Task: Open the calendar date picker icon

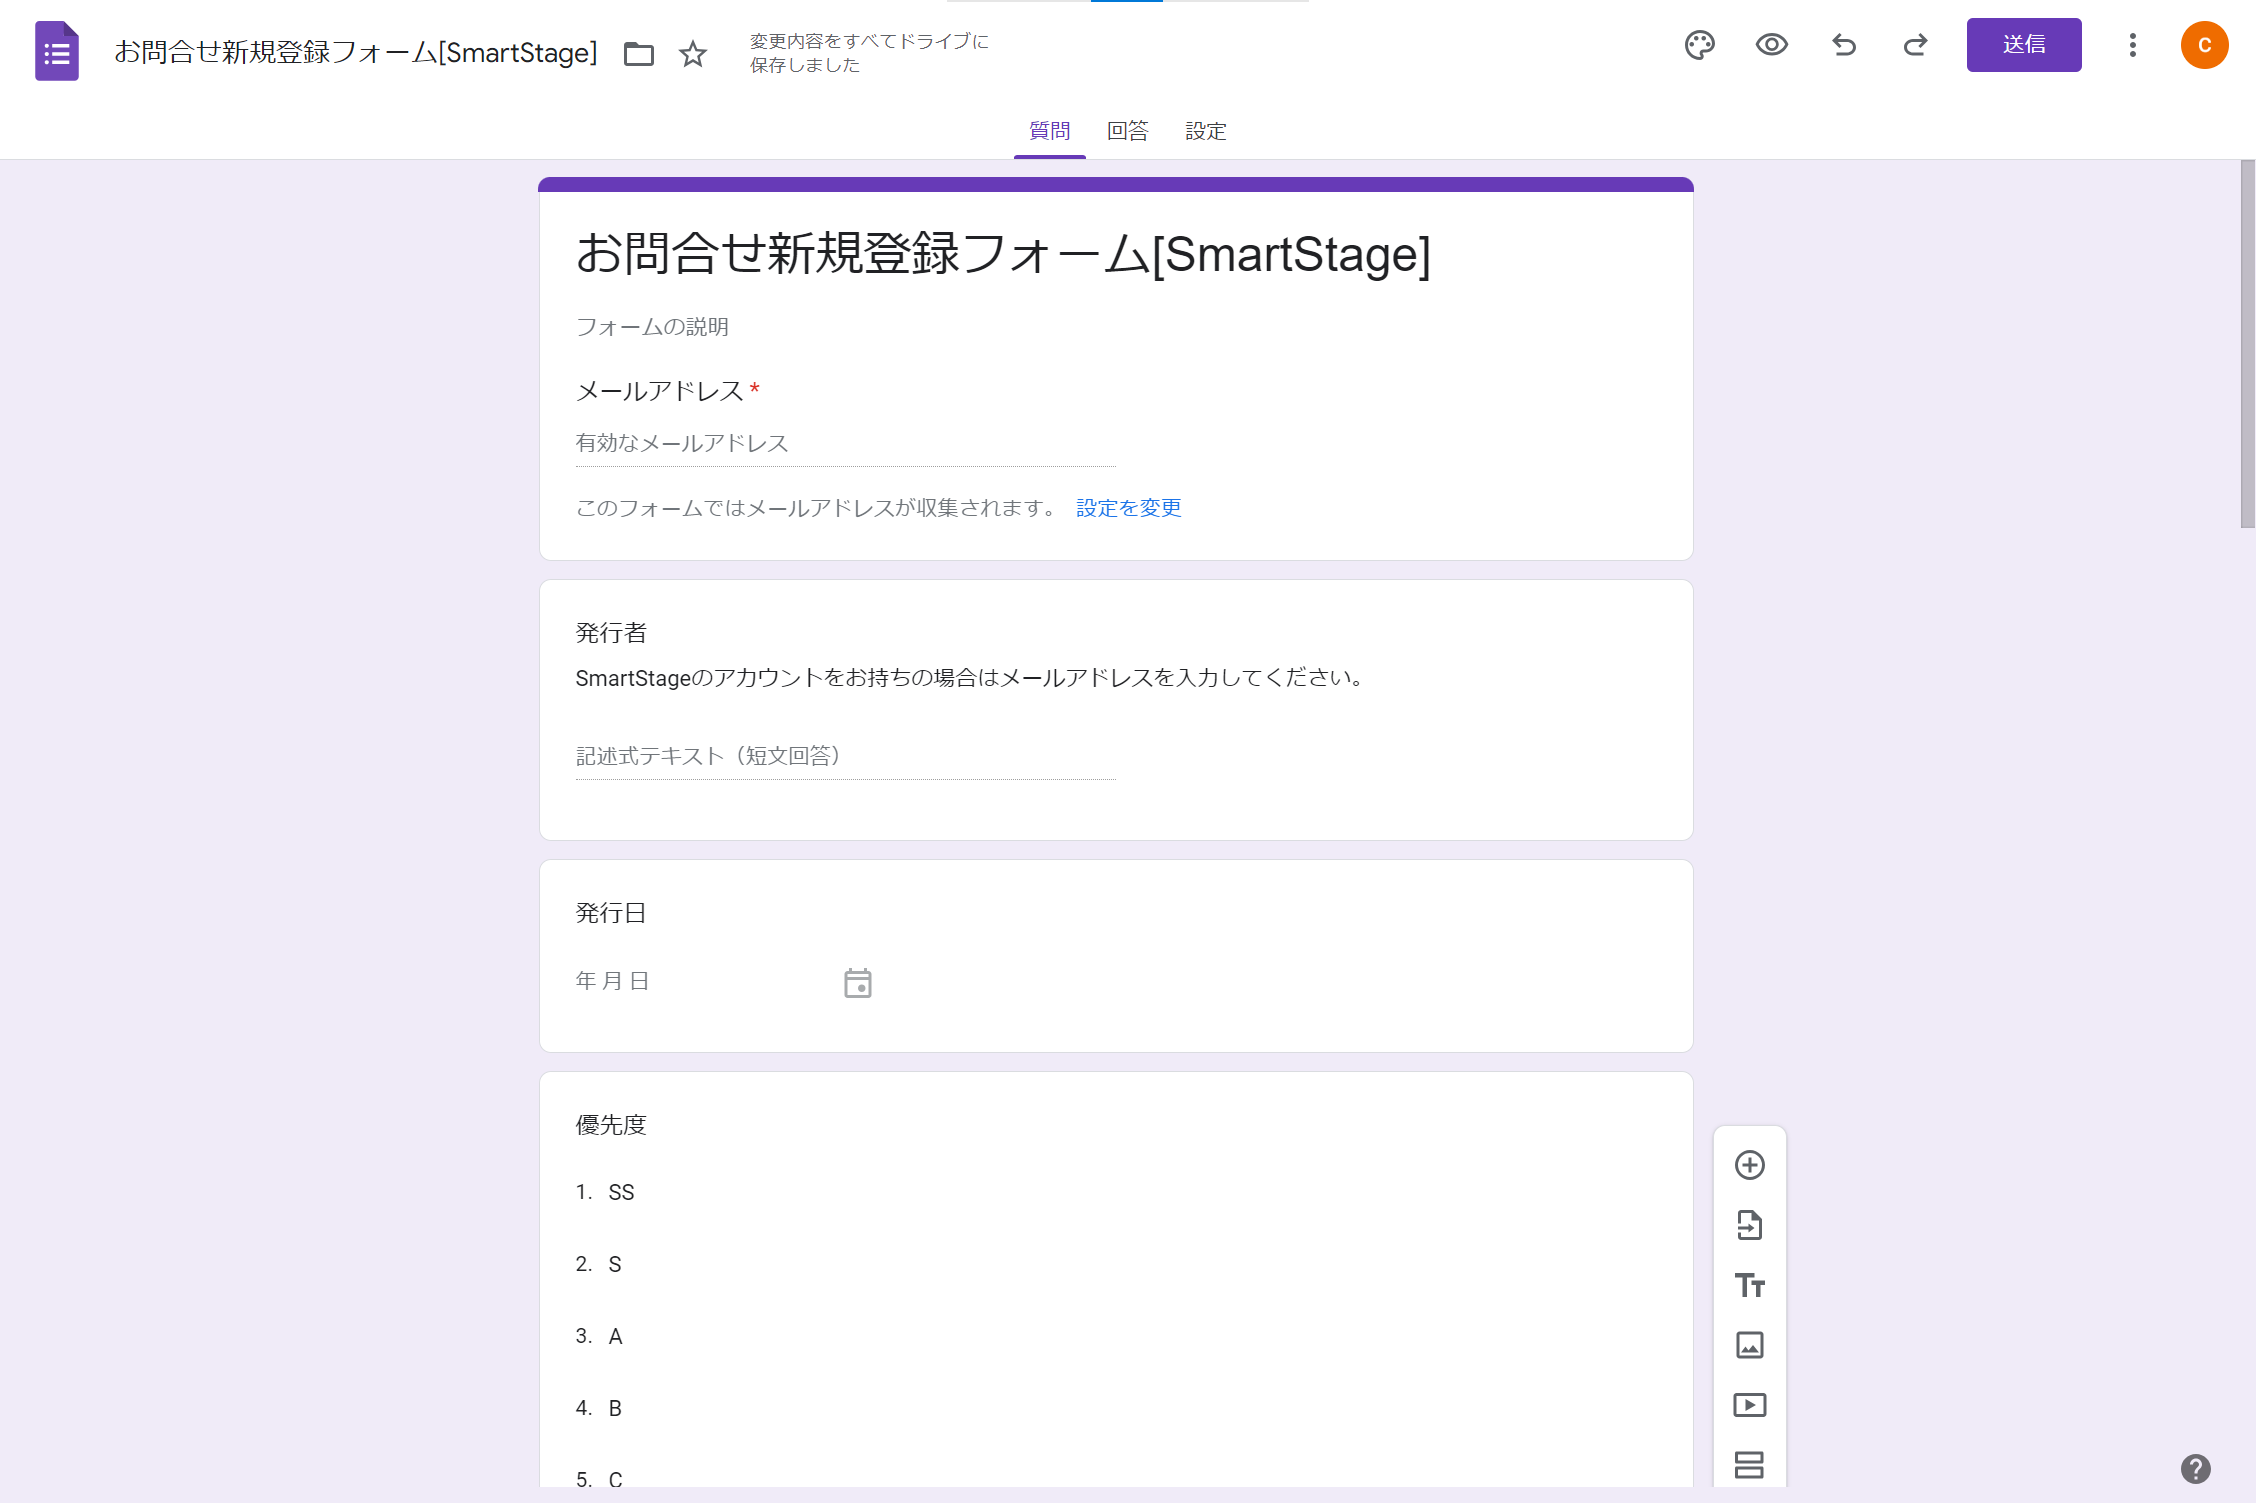Action: tap(858, 983)
